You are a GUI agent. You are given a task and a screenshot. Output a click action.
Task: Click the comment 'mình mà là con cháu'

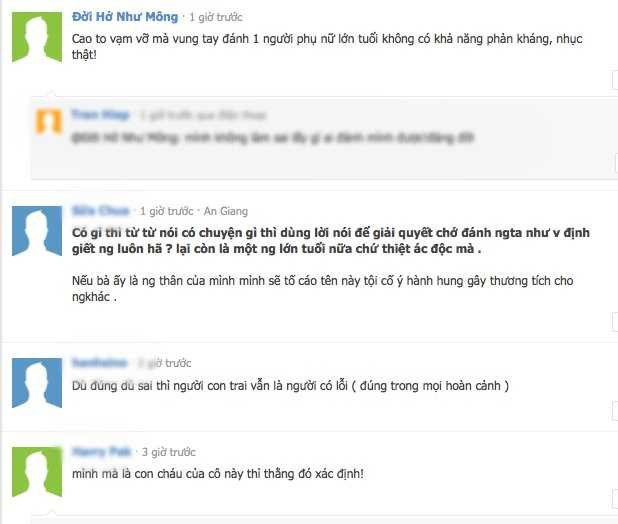click(218, 474)
